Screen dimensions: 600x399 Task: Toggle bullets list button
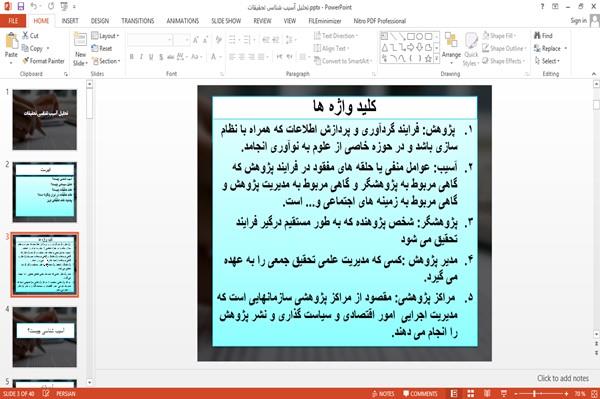tap(232, 40)
